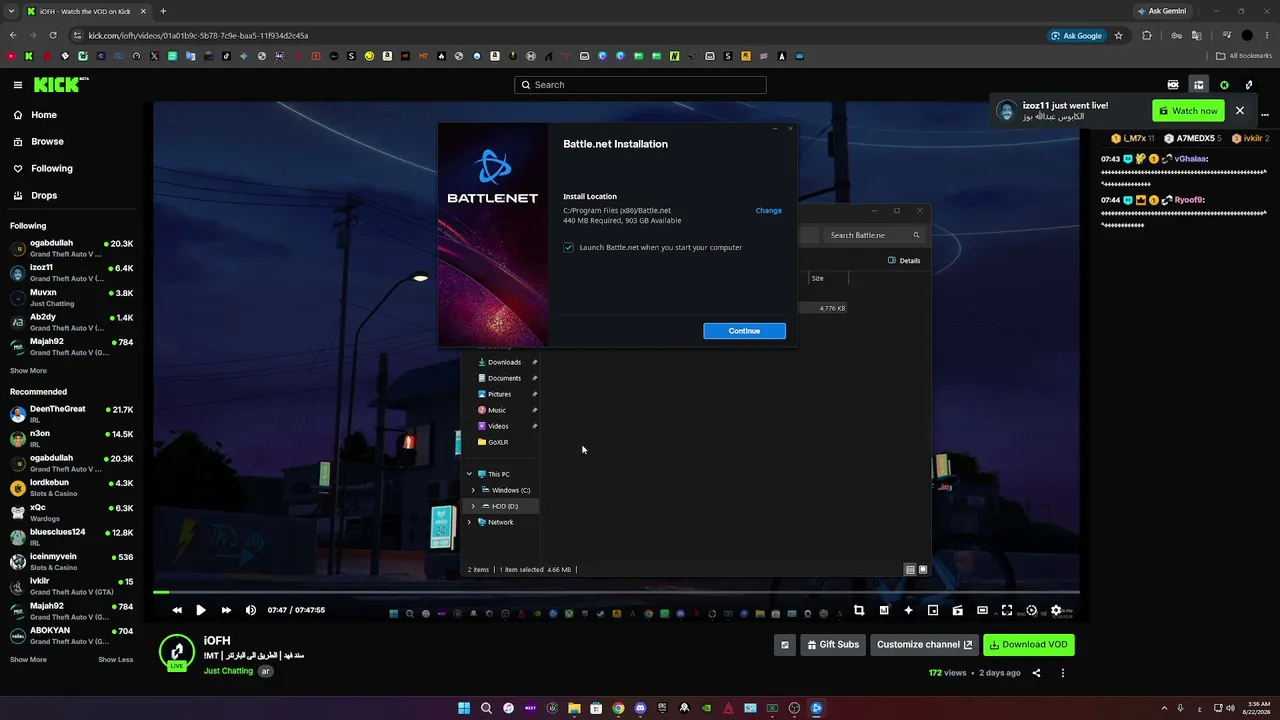Image resolution: width=1280 pixels, height=720 pixels.
Task: Open Customize channel
Action: (925, 645)
